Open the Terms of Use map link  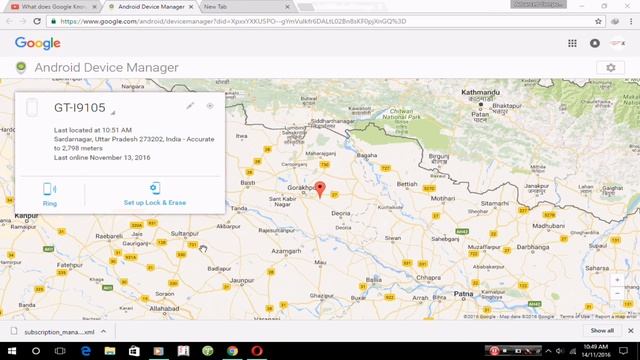pos(575,316)
